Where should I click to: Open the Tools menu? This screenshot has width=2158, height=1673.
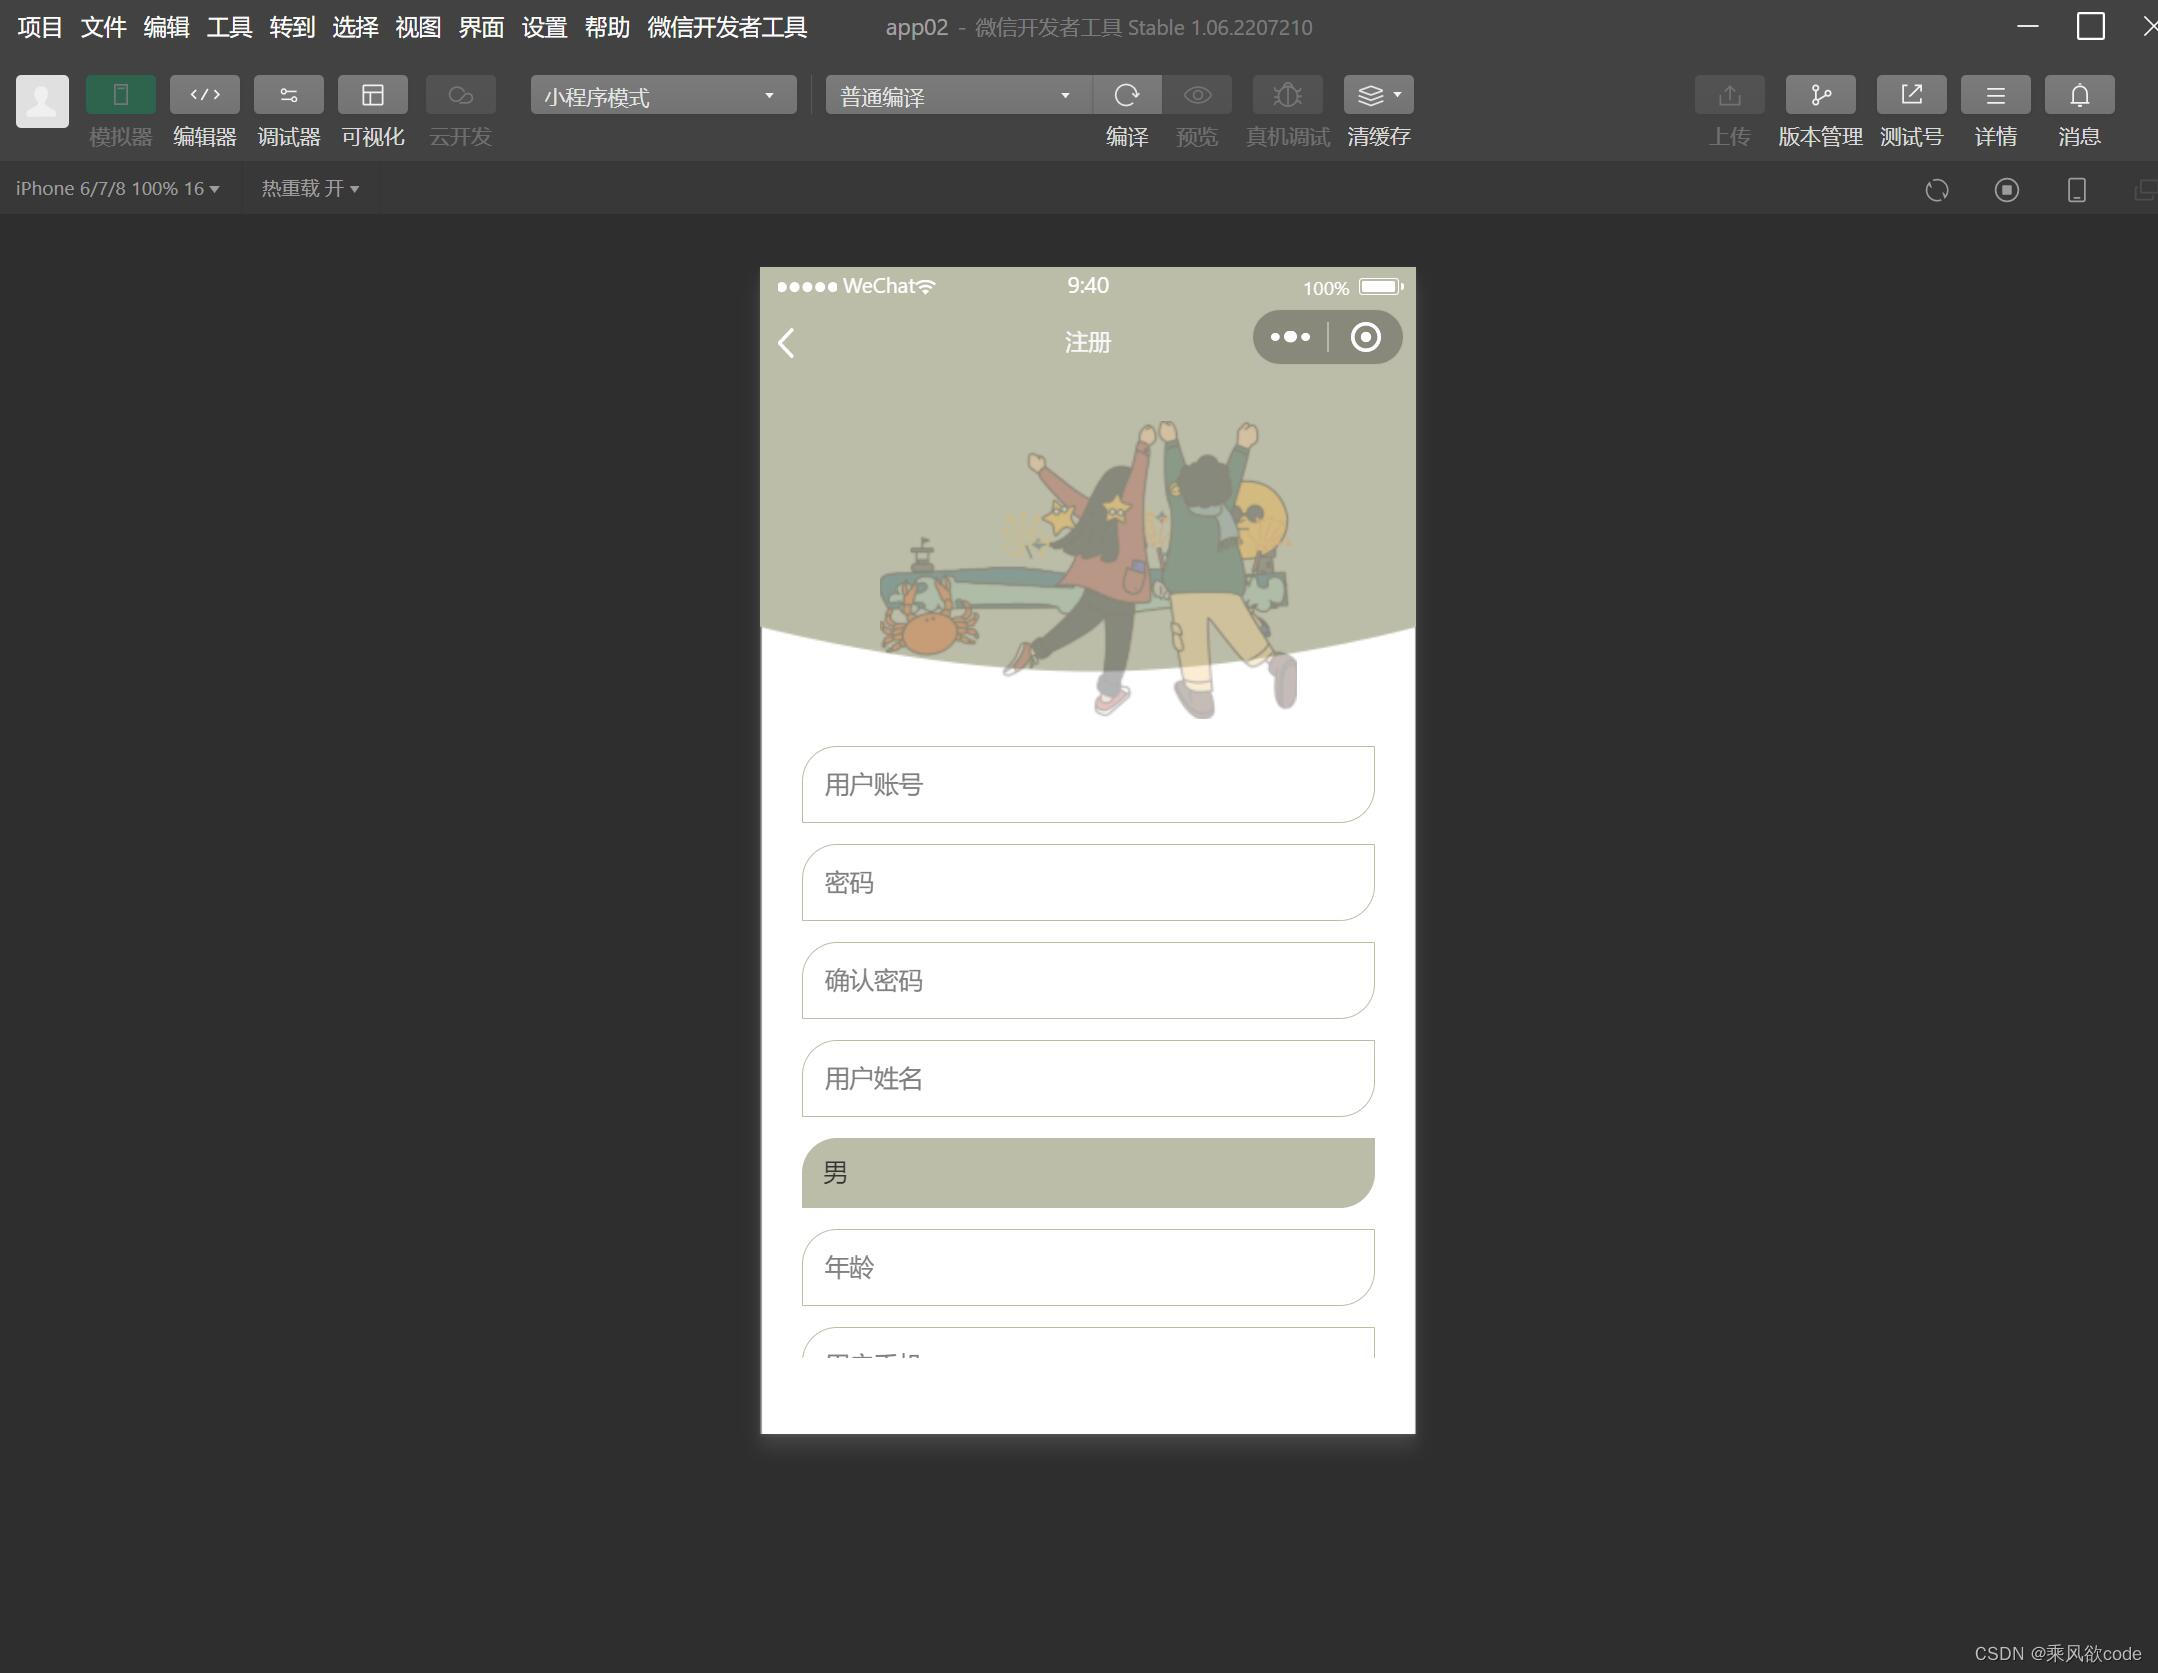[x=229, y=27]
